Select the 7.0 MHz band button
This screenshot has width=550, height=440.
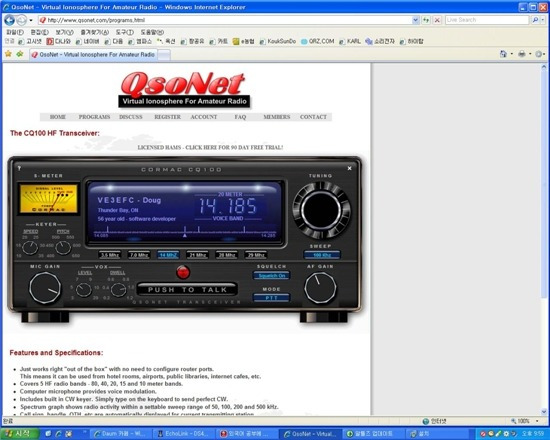[x=139, y=255]
